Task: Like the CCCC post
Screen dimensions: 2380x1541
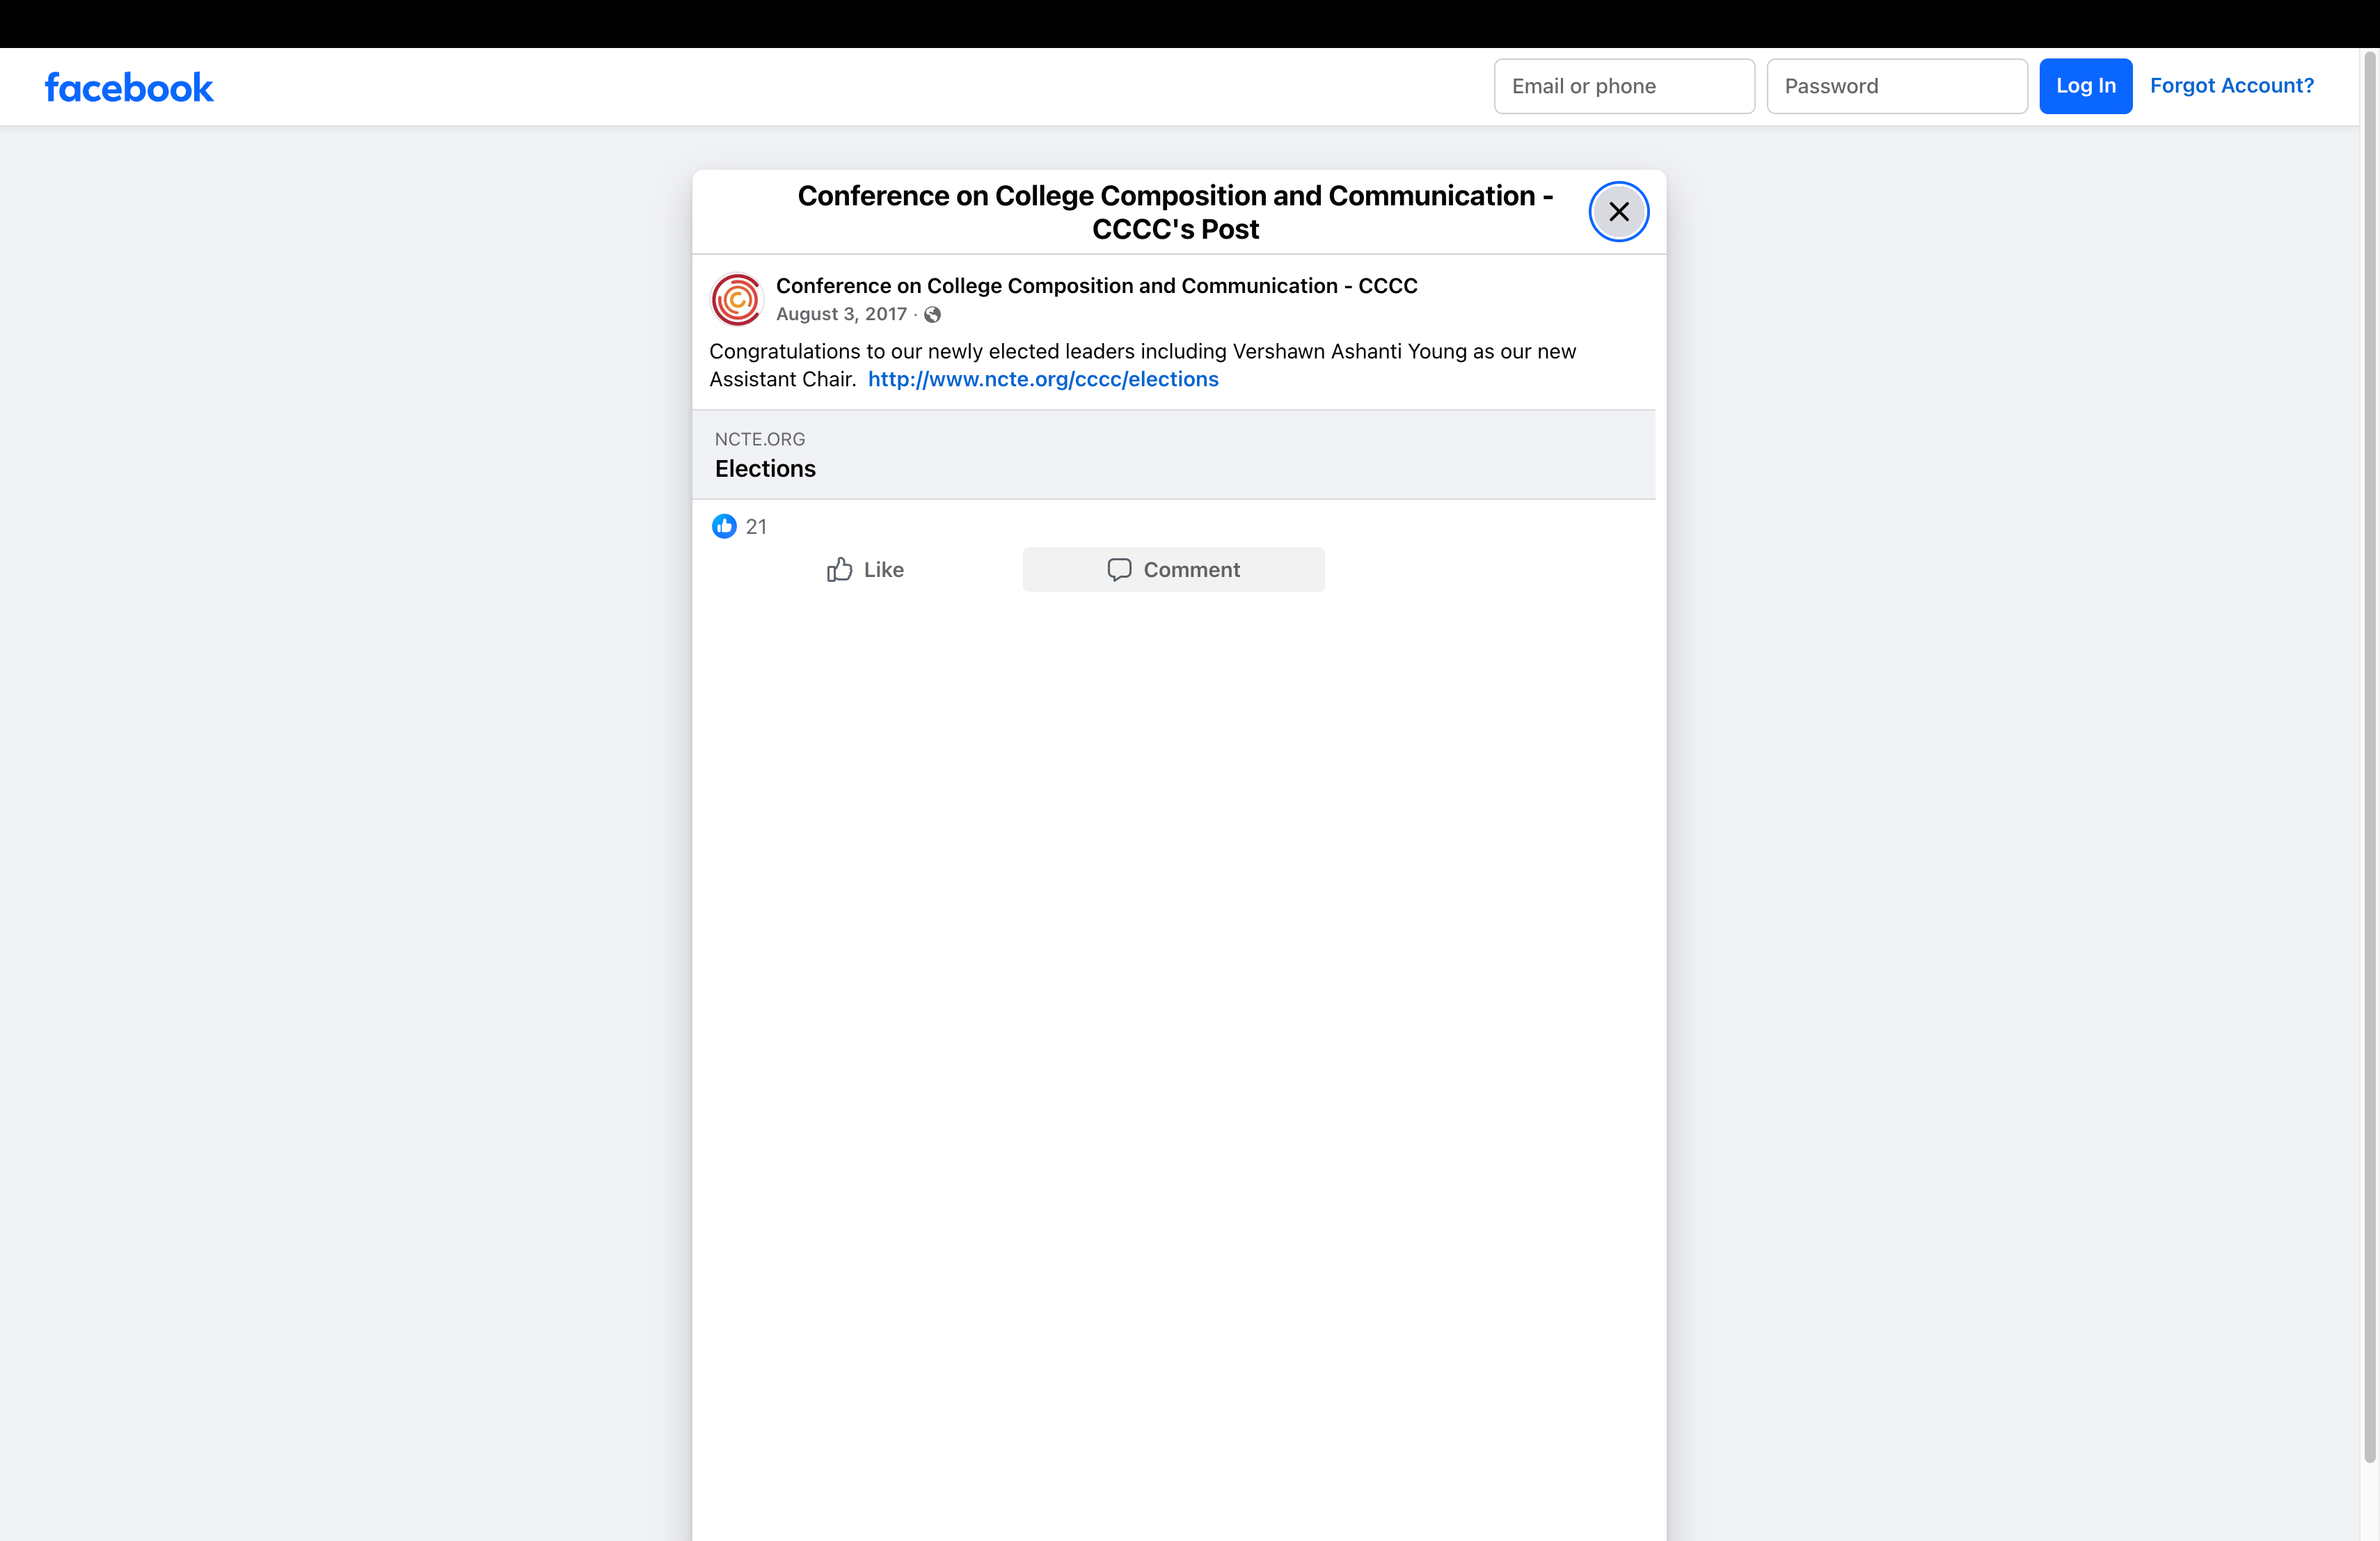Action: (x=865, y=569)
